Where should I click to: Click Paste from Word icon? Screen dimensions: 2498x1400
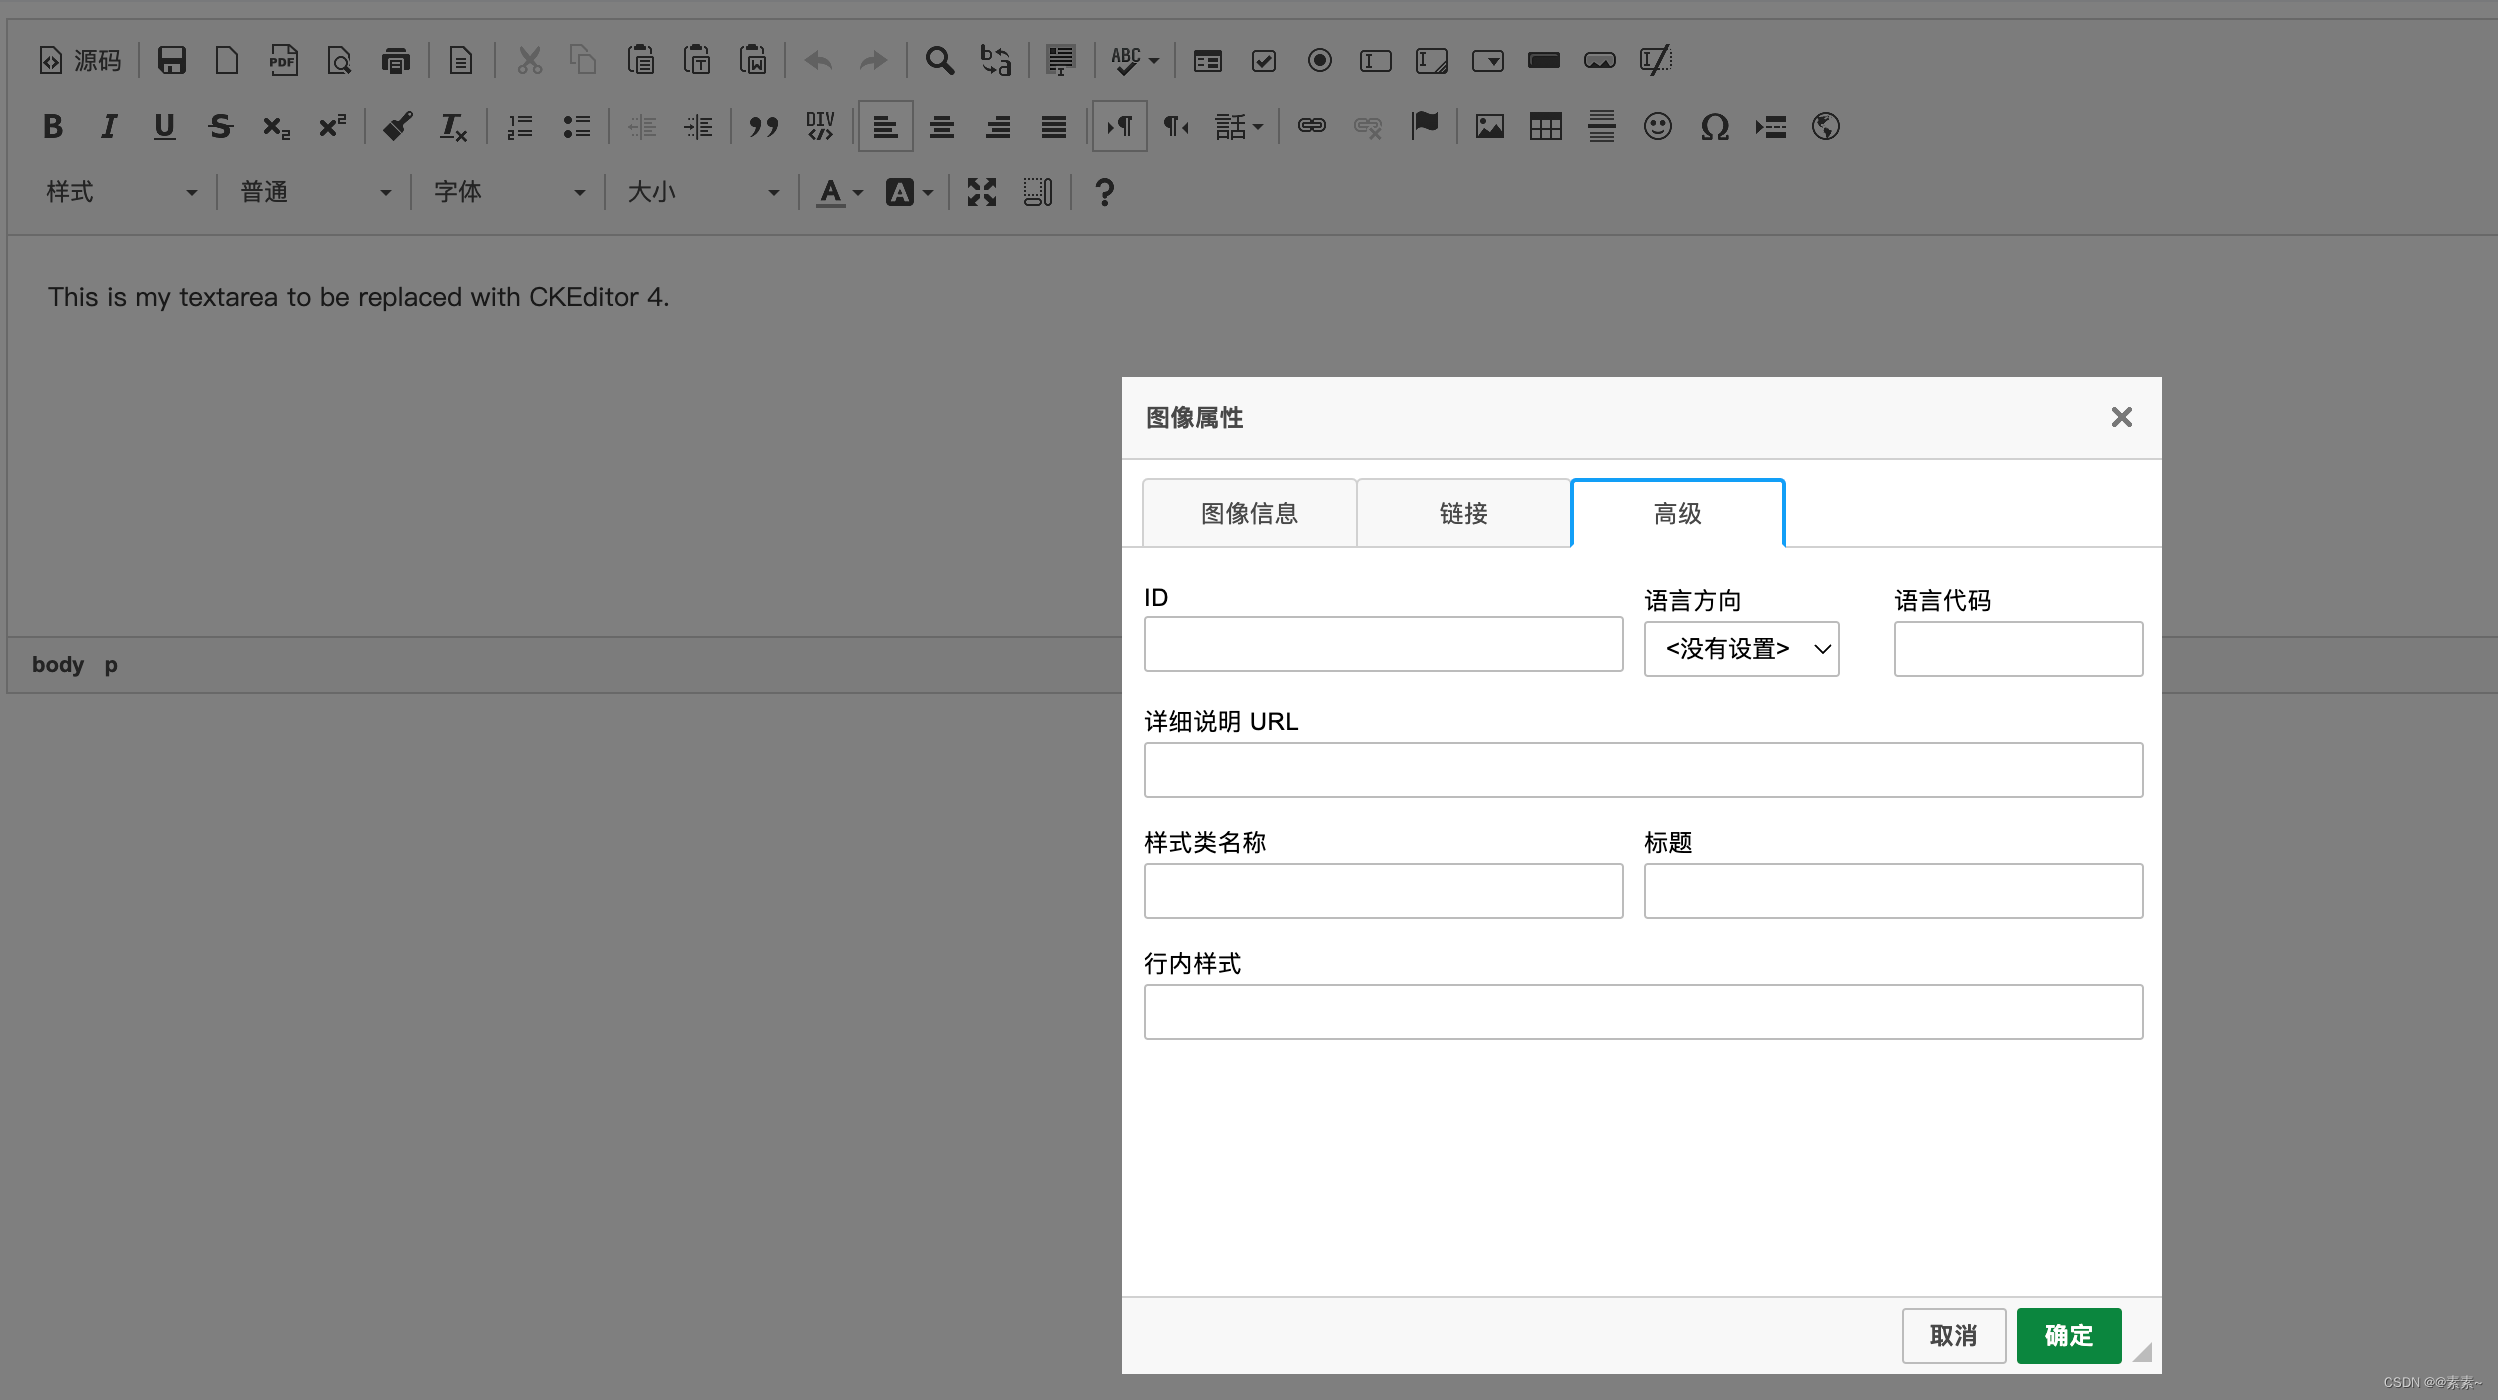[x=753, y=61]
